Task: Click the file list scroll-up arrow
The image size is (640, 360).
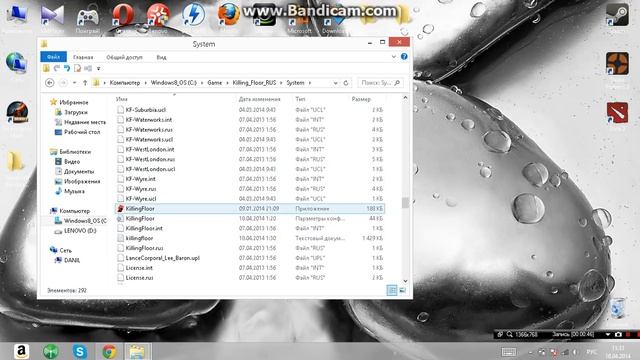Action: (x=405, y=98)
